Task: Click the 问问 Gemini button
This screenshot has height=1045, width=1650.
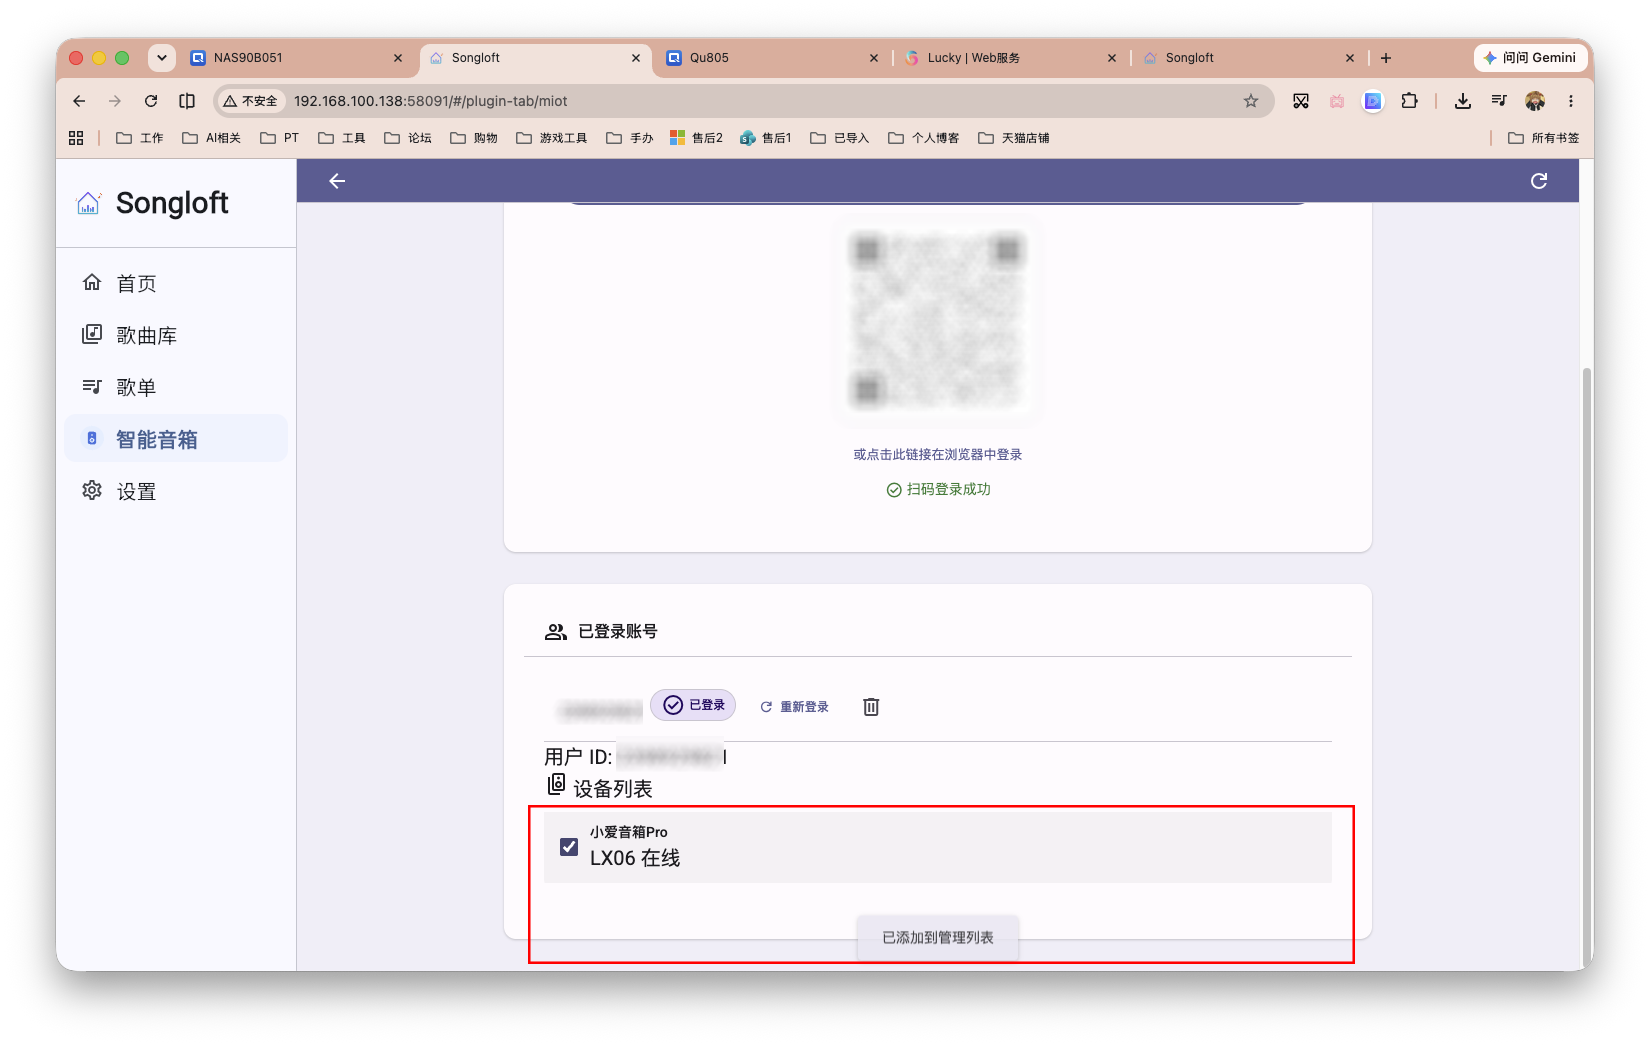Action: click(1530, 58)
